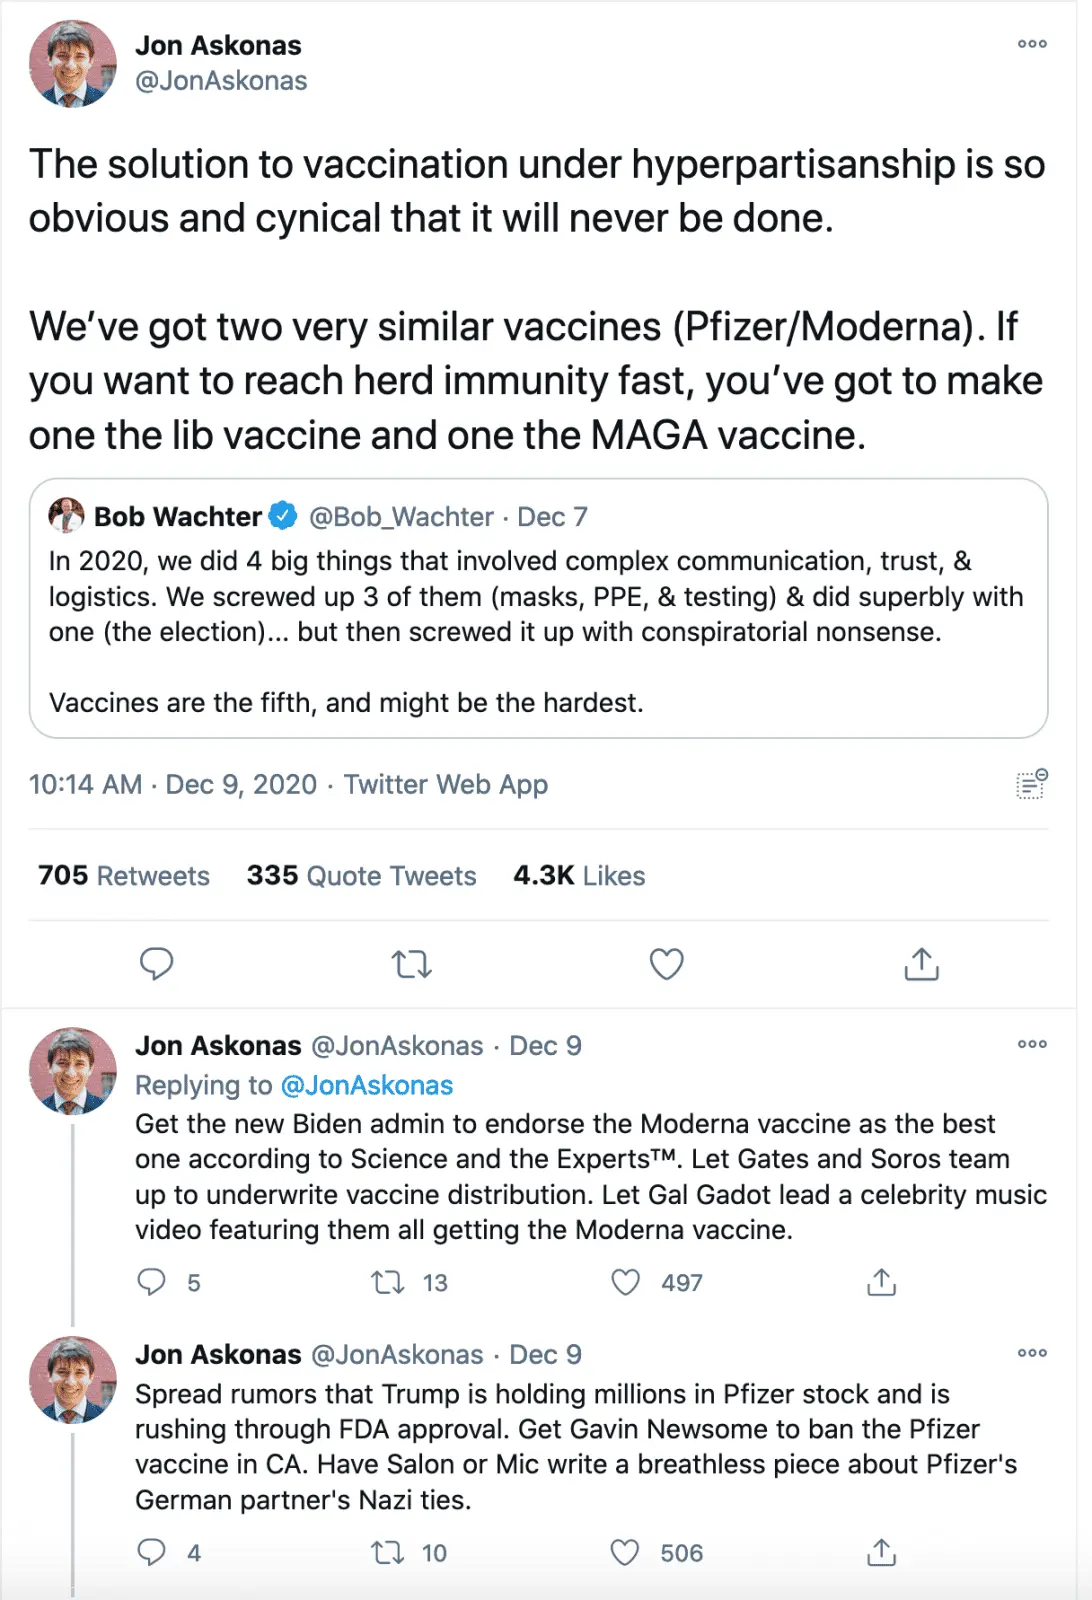Like the Pfizer stock rumors reply

pyautogui.click(x=625, y=1552)
